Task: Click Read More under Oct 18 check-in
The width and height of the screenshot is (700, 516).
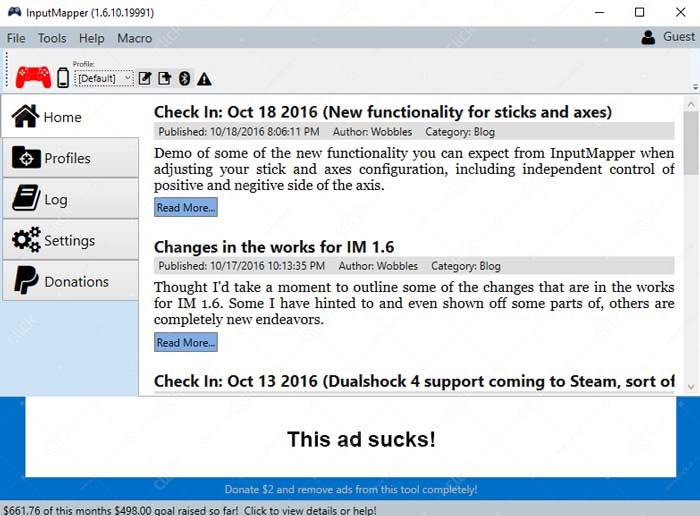Action: (185, 208)
